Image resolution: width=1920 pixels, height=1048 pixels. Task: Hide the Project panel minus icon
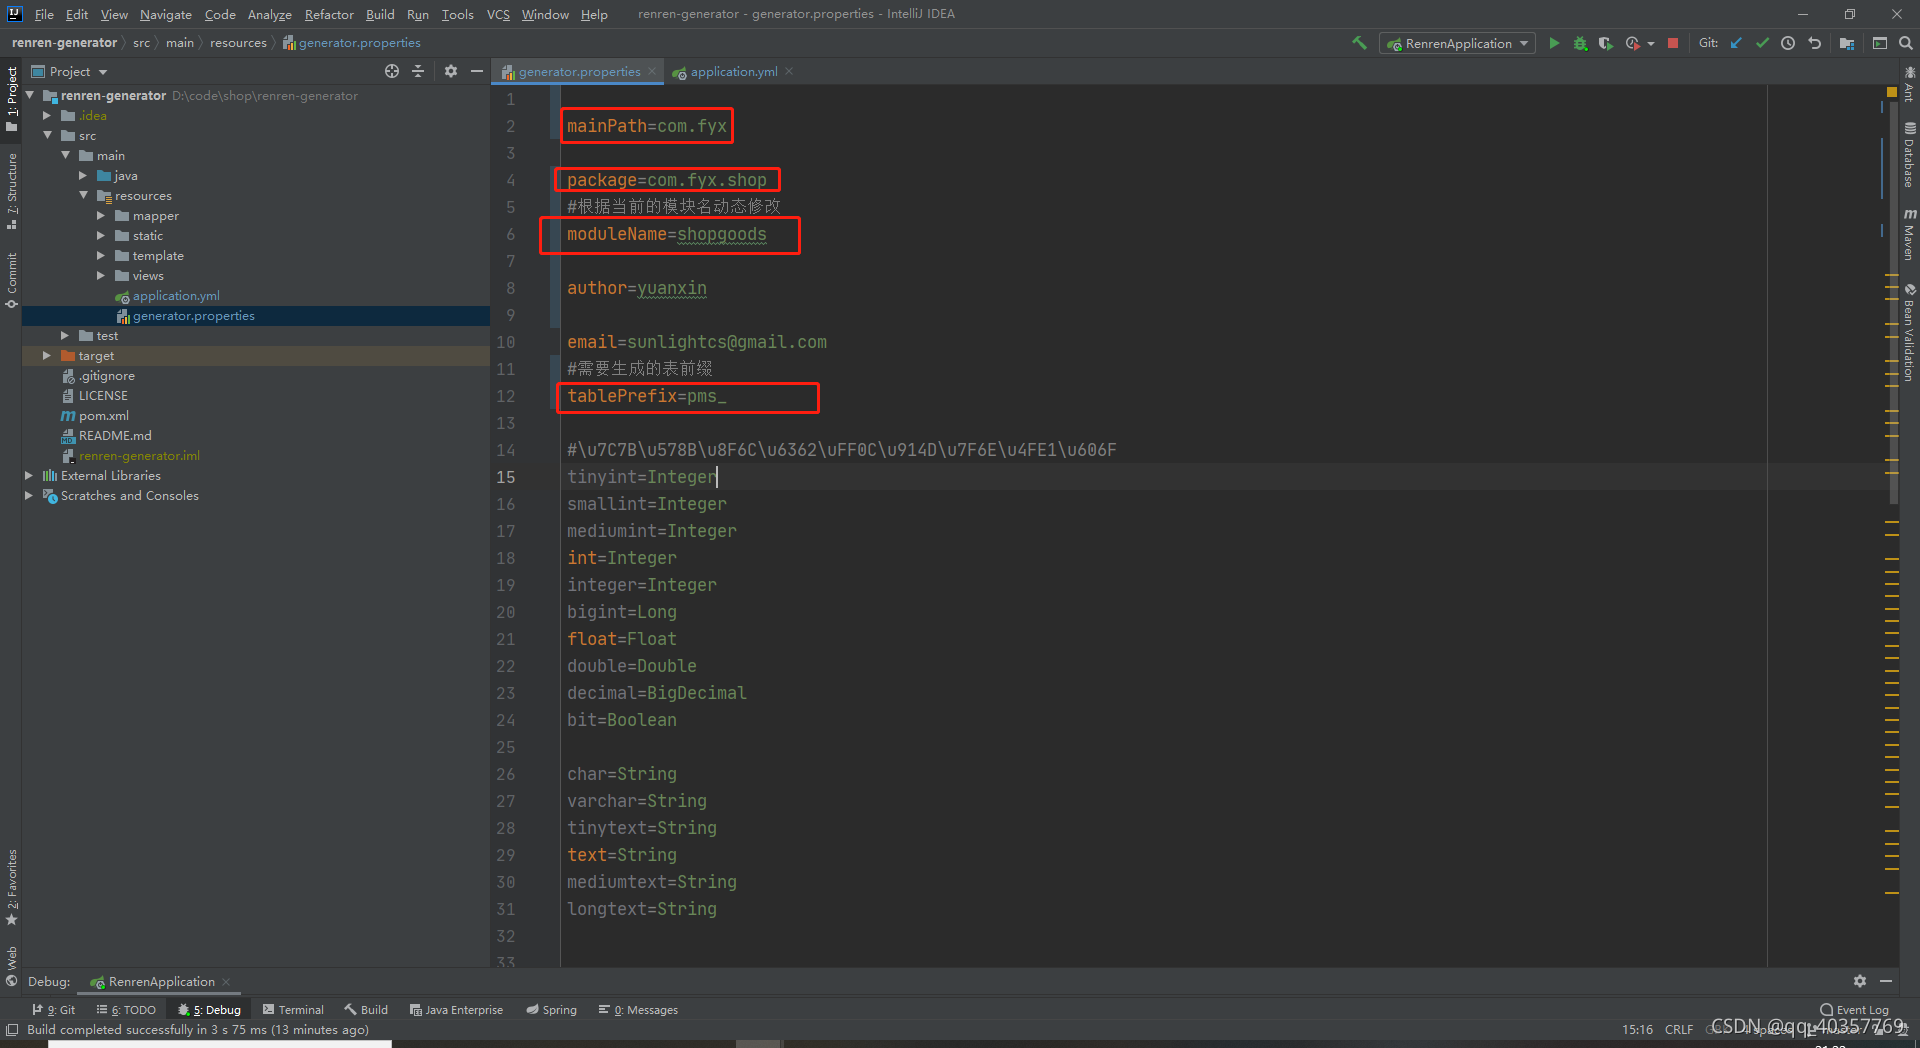point(477,71)
